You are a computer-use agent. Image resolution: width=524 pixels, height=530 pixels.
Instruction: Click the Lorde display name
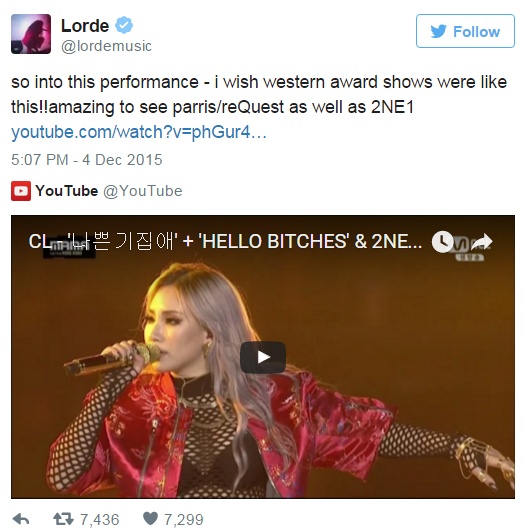tap(85, 26)
